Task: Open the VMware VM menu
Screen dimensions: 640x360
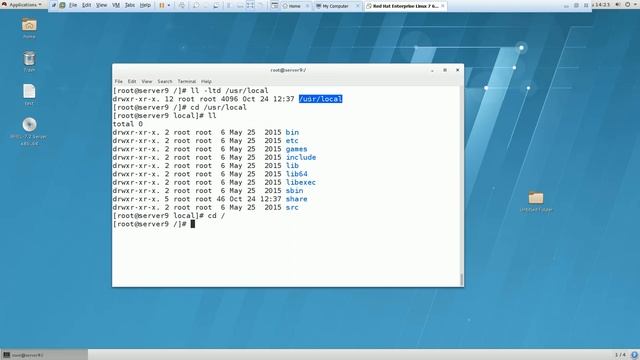Action: 116,5
